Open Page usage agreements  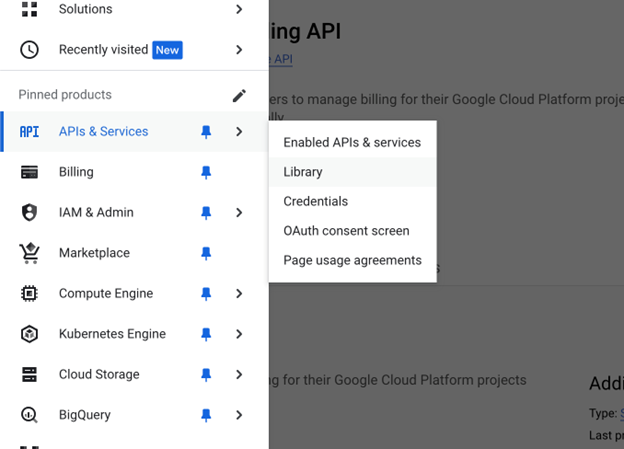tap(353, 260)
